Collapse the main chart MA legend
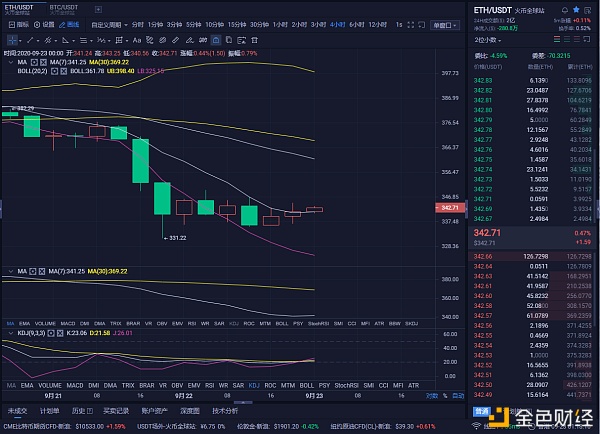 tap(11, 62)
